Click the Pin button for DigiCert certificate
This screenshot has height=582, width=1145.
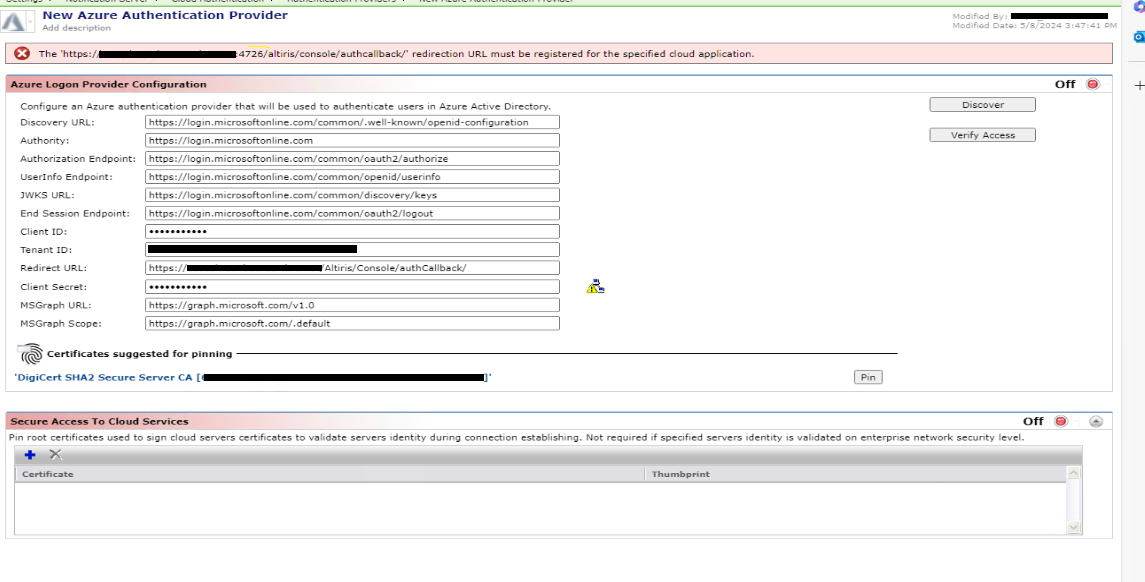point(868,378)
